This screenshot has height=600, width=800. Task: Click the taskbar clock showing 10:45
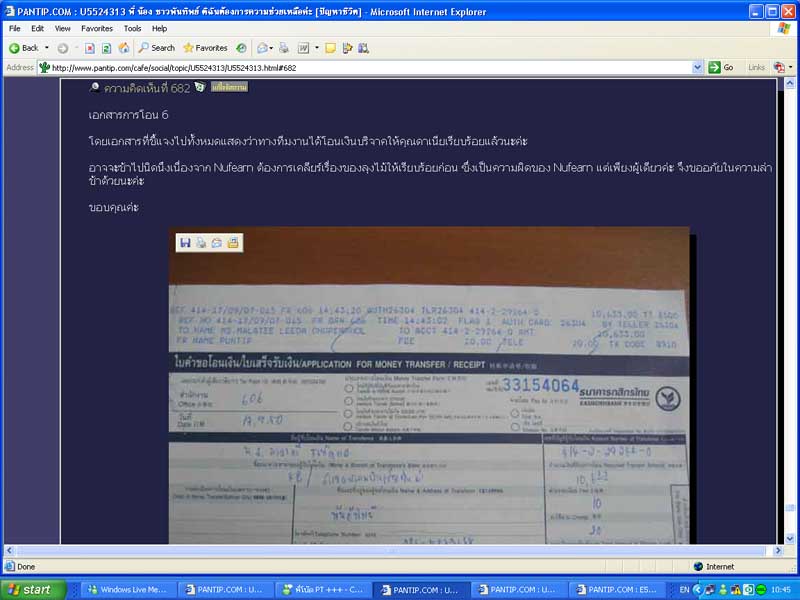(x=782, y=589)
